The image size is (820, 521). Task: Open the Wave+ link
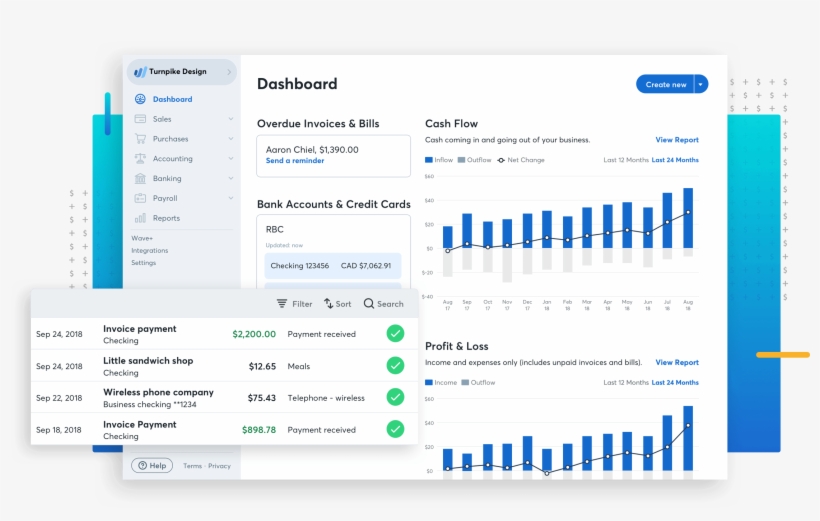pyautogui.click(x=142, y=238)
